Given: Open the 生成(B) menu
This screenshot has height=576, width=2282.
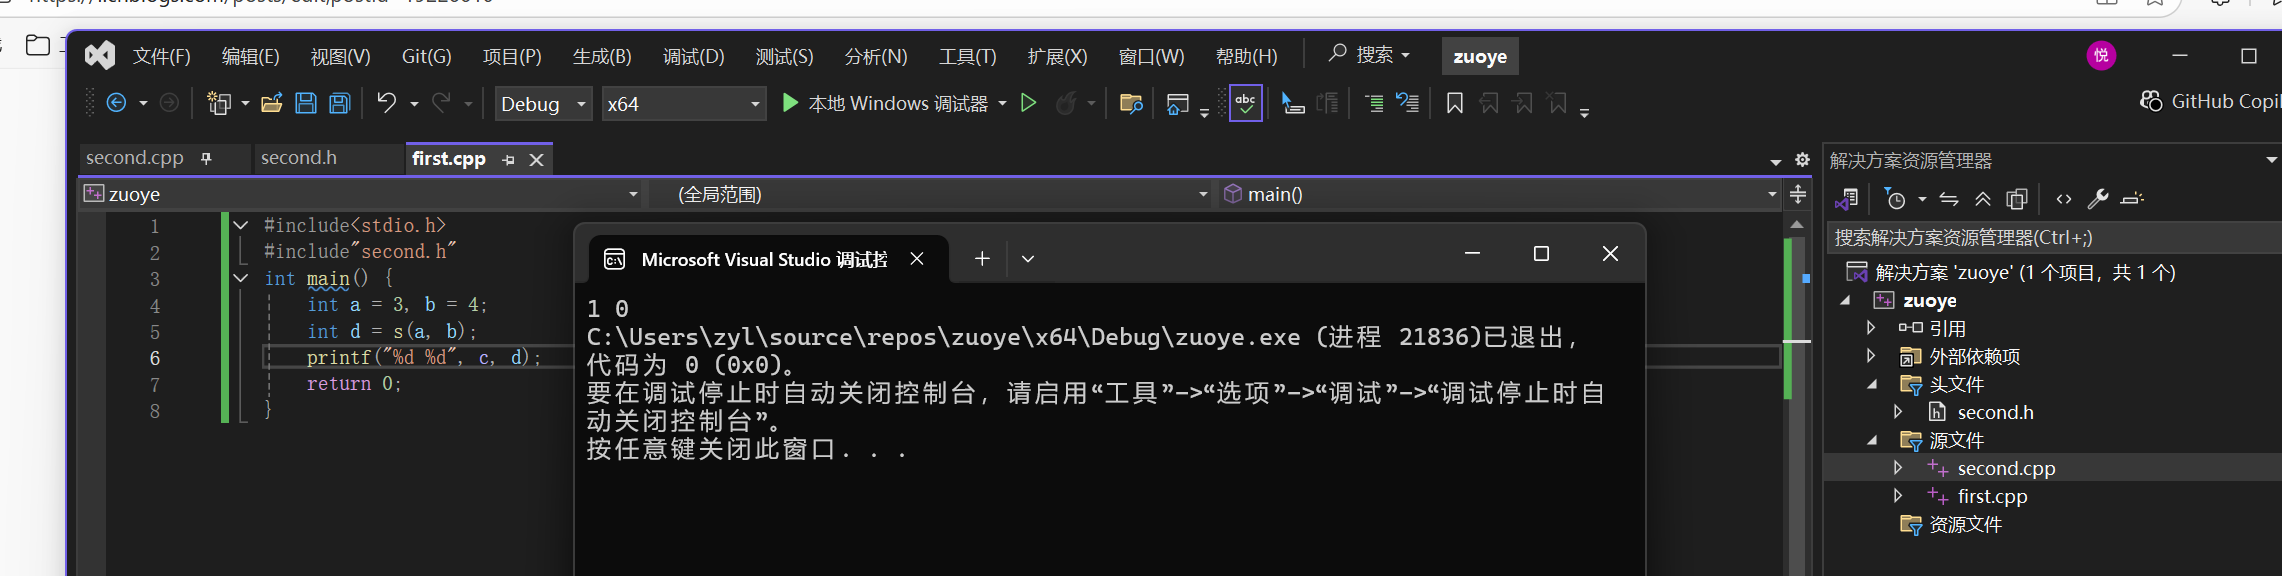Looking at the screenshot, I should (x=602, y=56).
